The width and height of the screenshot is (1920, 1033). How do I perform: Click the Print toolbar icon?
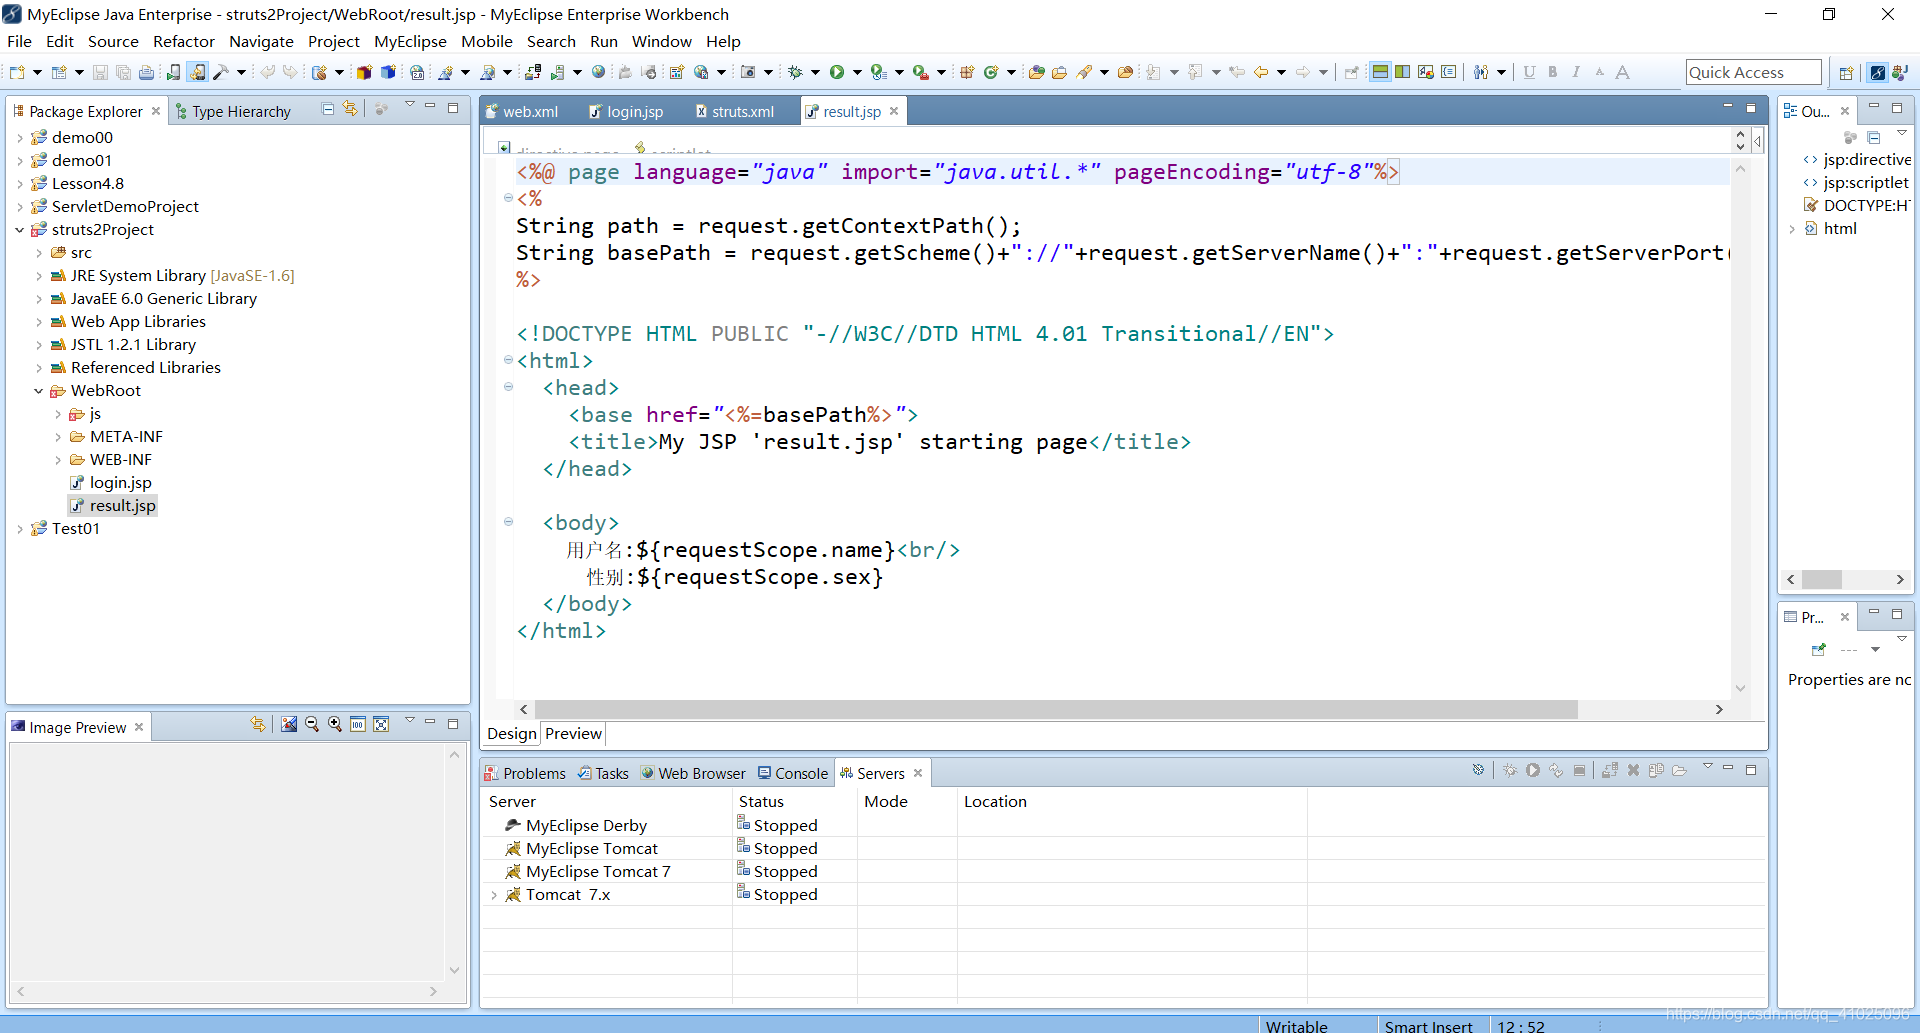pos(146,72)
